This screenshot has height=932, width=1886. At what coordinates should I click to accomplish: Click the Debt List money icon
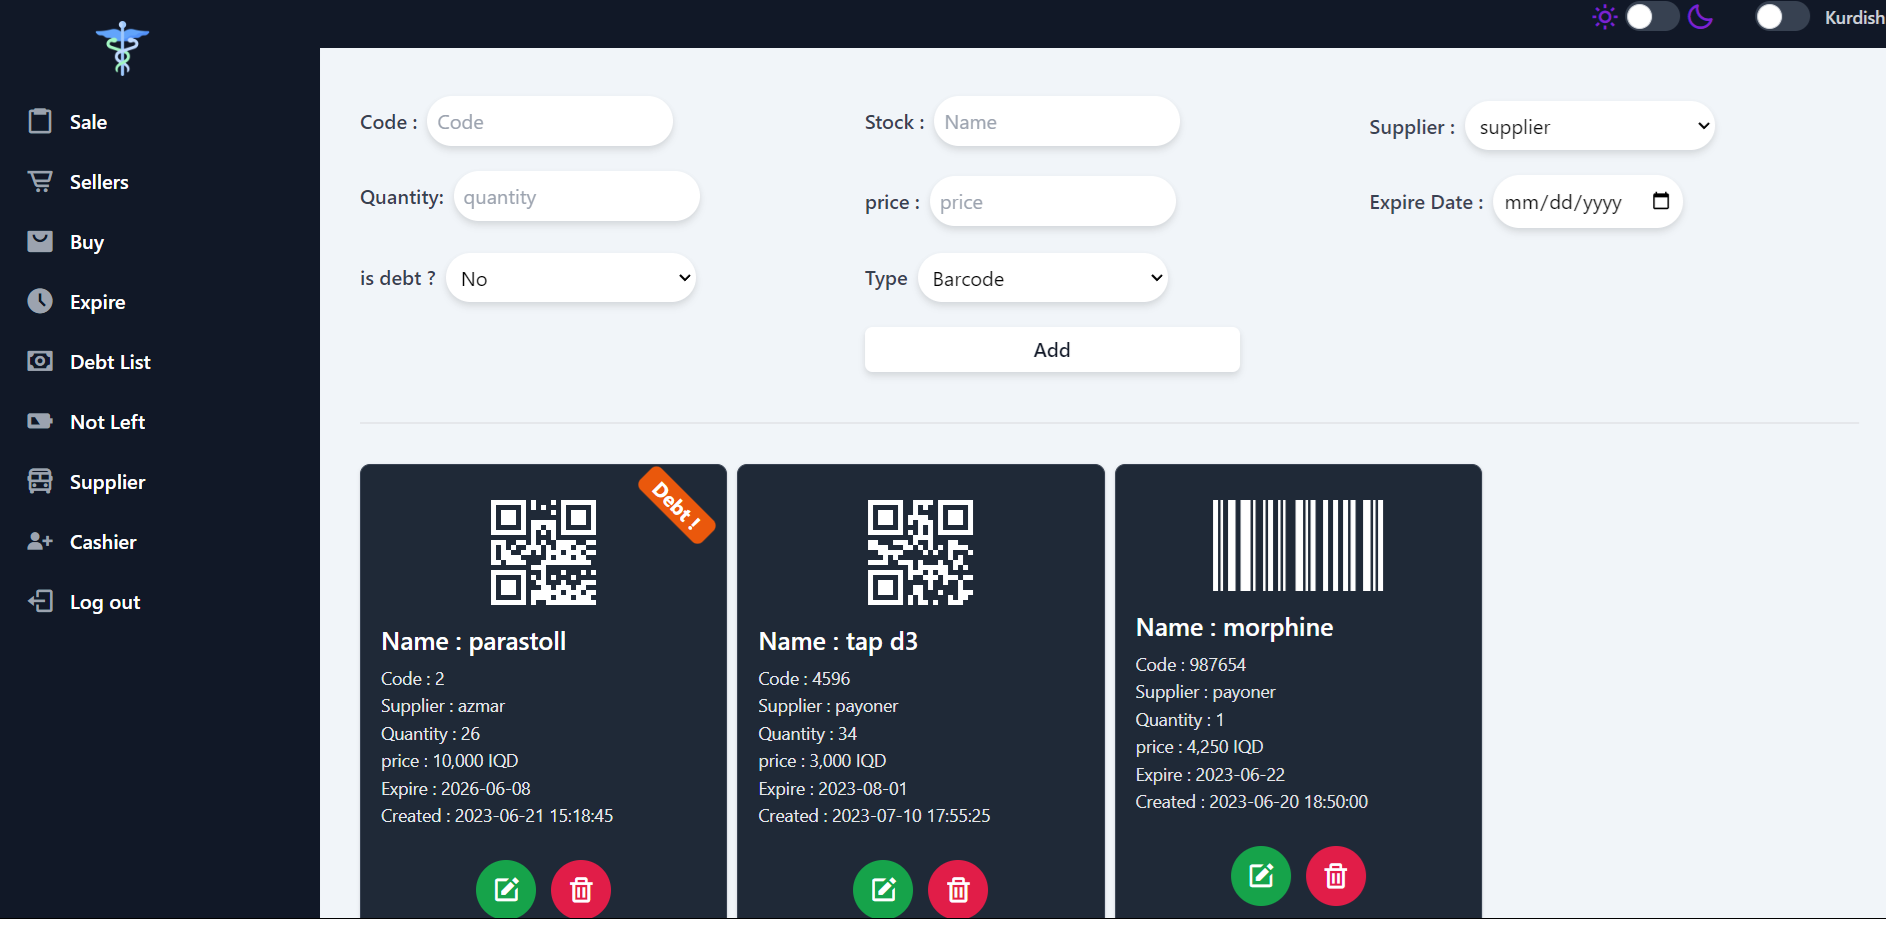coord(40,361)
